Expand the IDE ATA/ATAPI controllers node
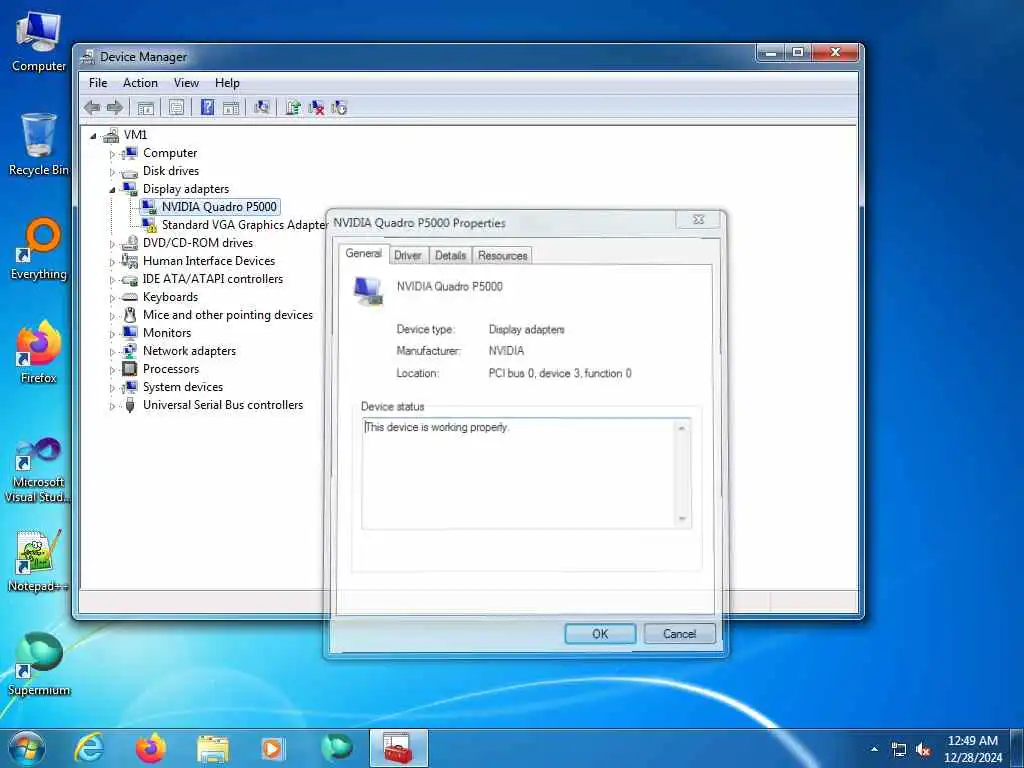 point(112,280)
